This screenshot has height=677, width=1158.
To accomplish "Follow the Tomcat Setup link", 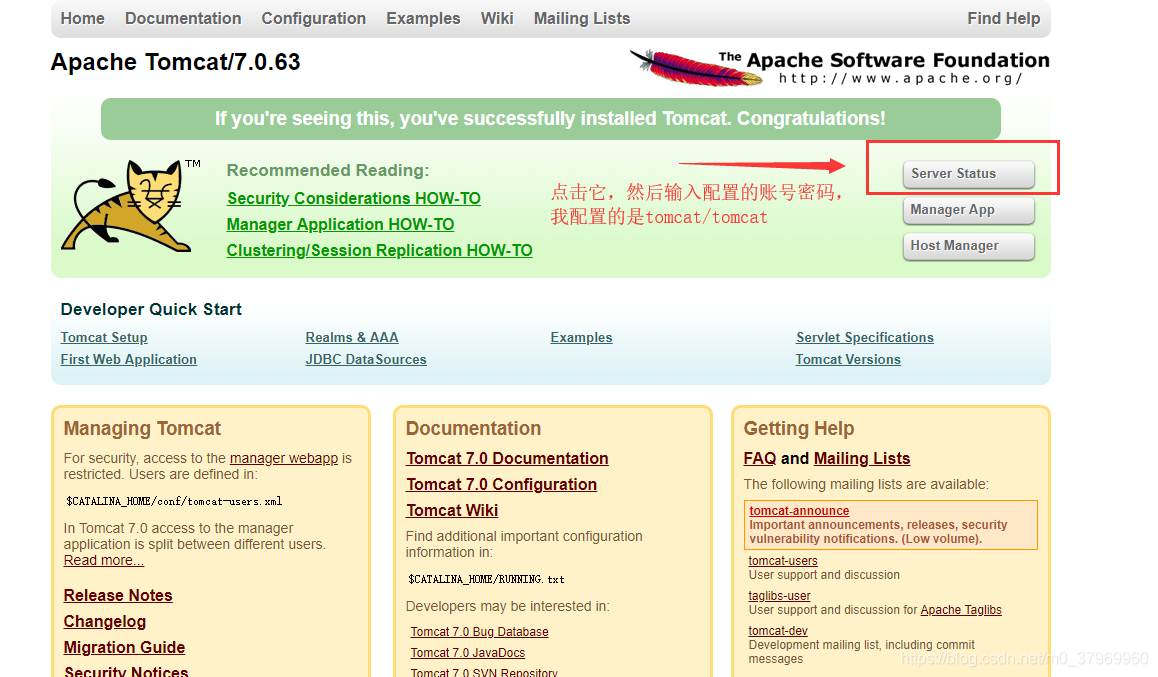I will click(x=104, y=337).
